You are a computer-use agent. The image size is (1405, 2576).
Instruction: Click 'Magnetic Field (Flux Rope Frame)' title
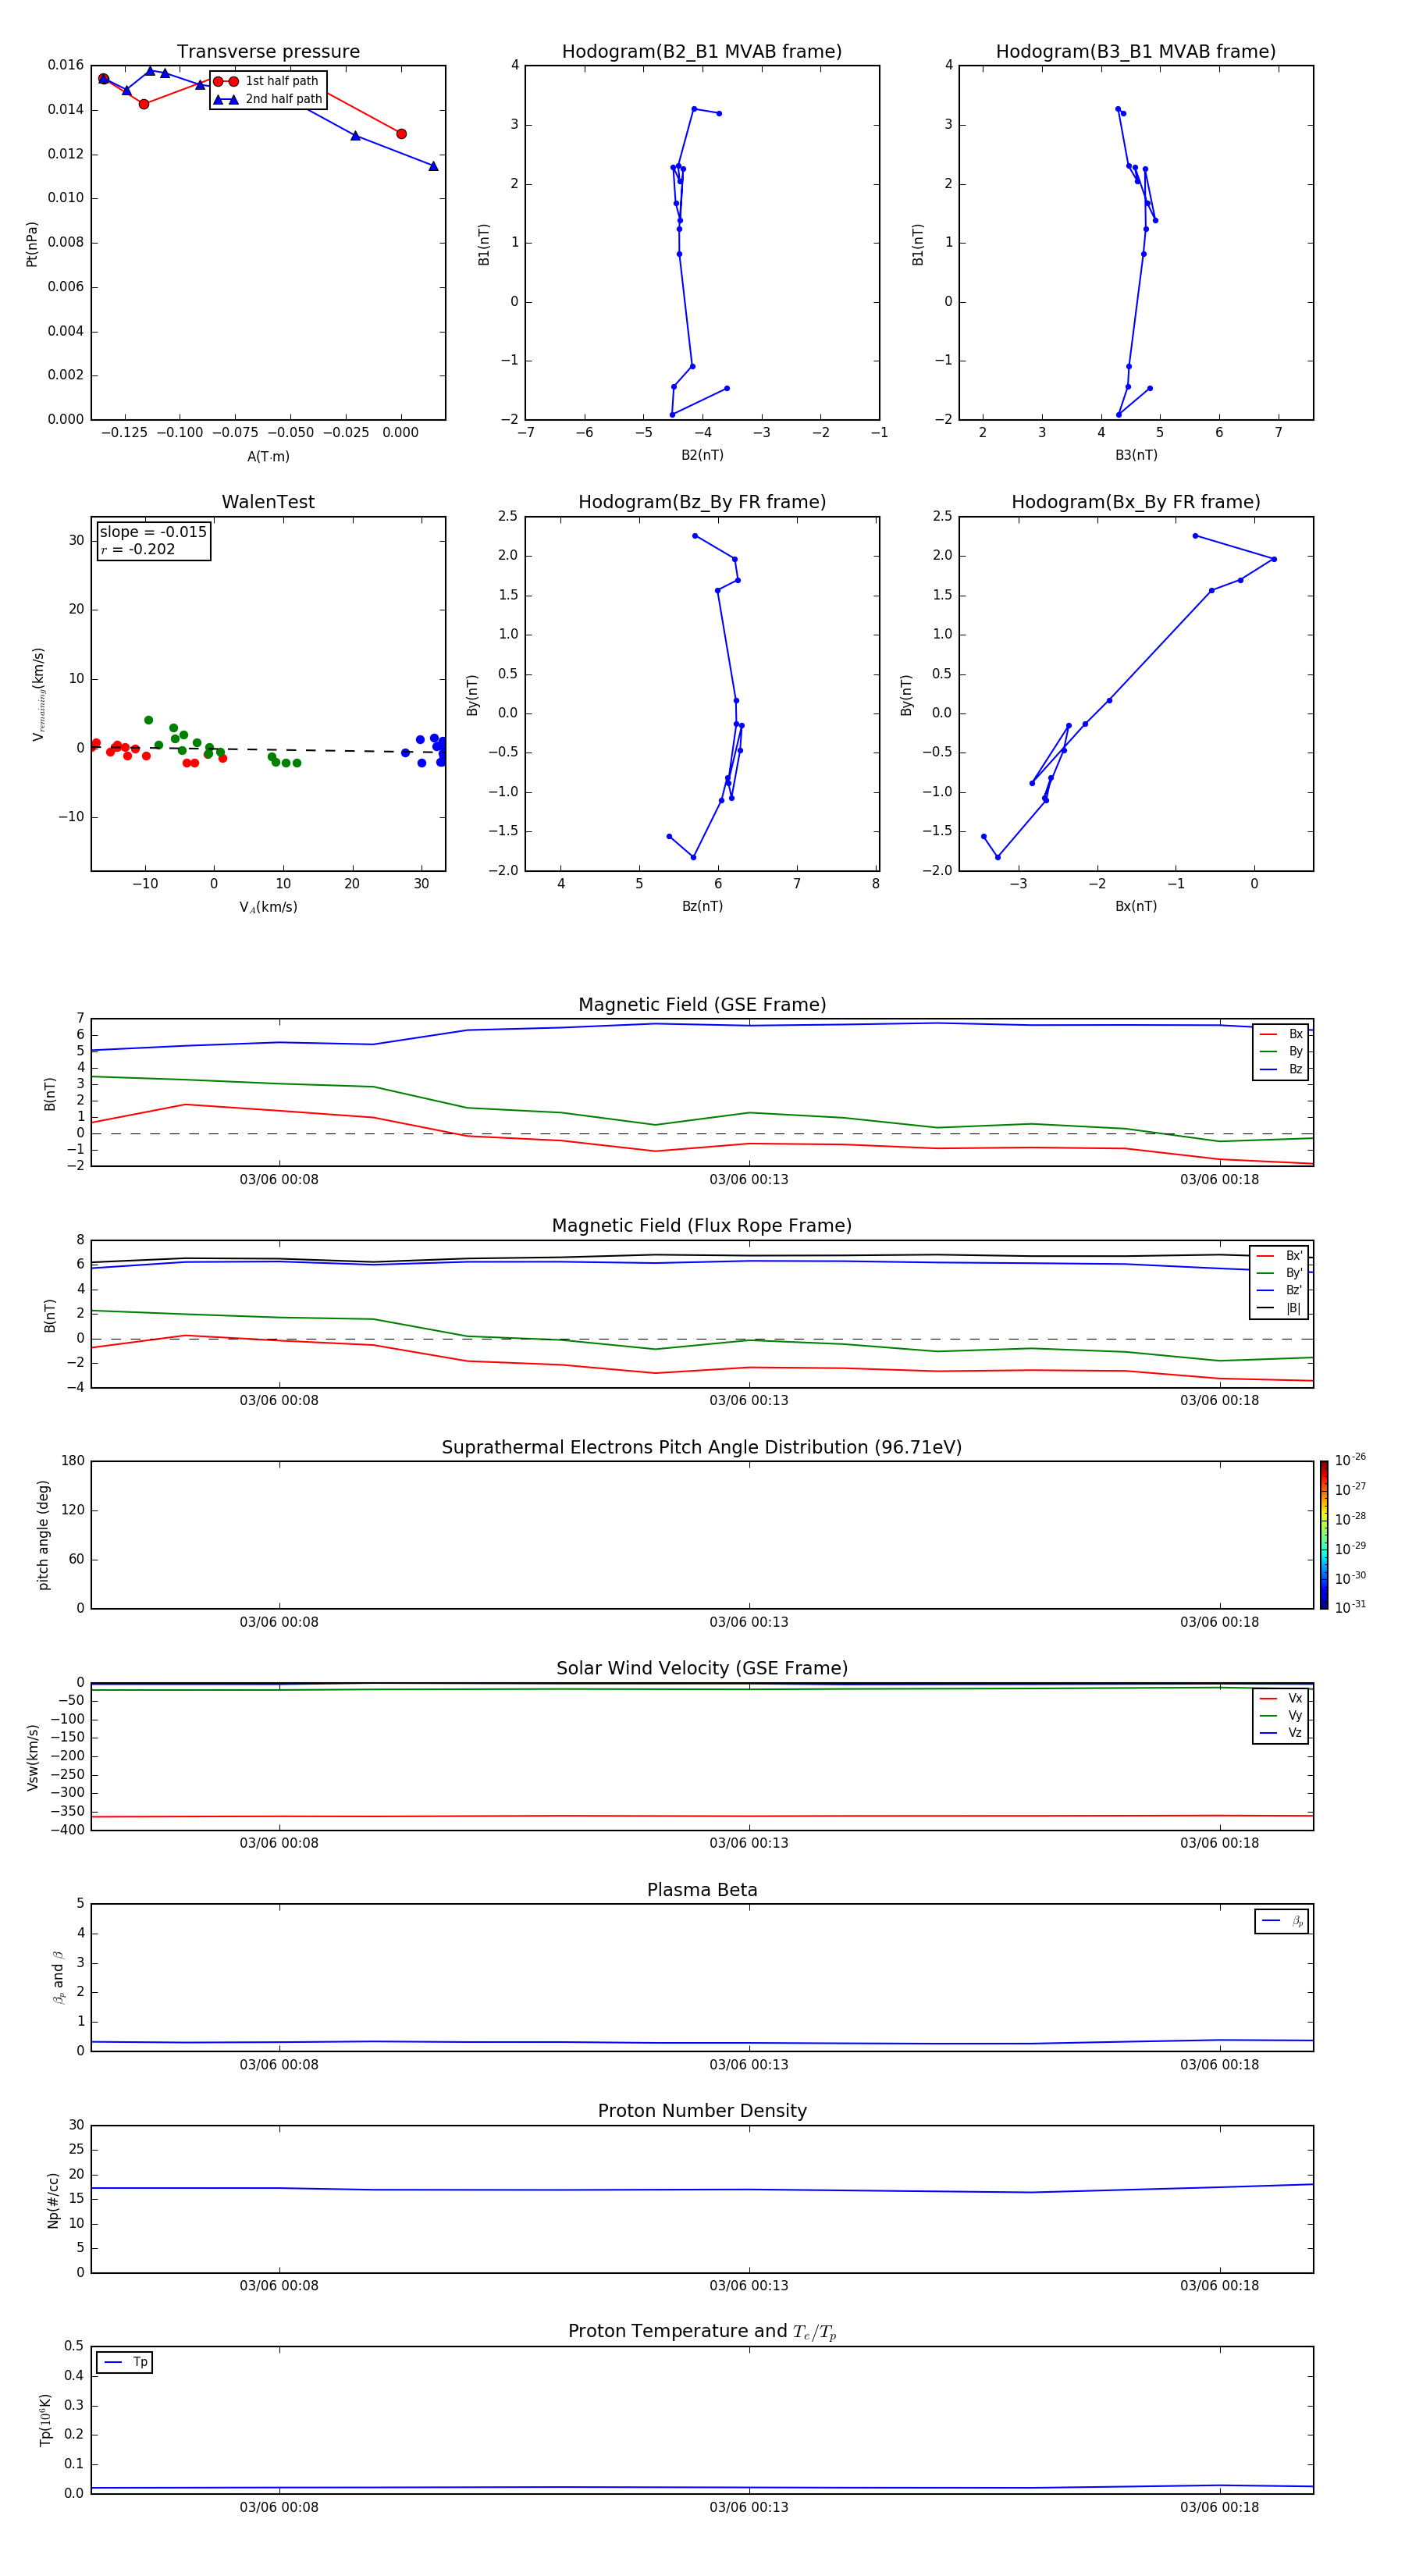[x=702, y=1226]
